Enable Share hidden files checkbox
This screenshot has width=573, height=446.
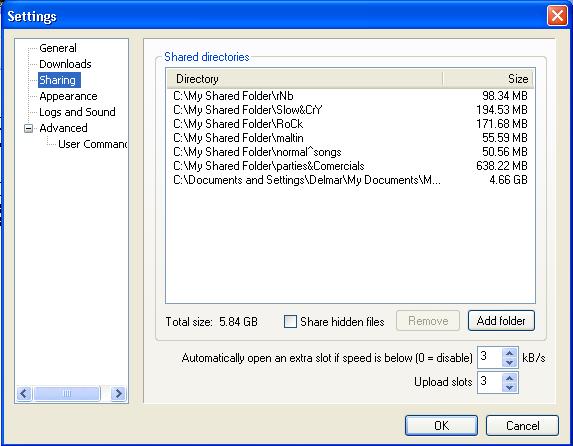pyautogui.click(x=290, y=322)
